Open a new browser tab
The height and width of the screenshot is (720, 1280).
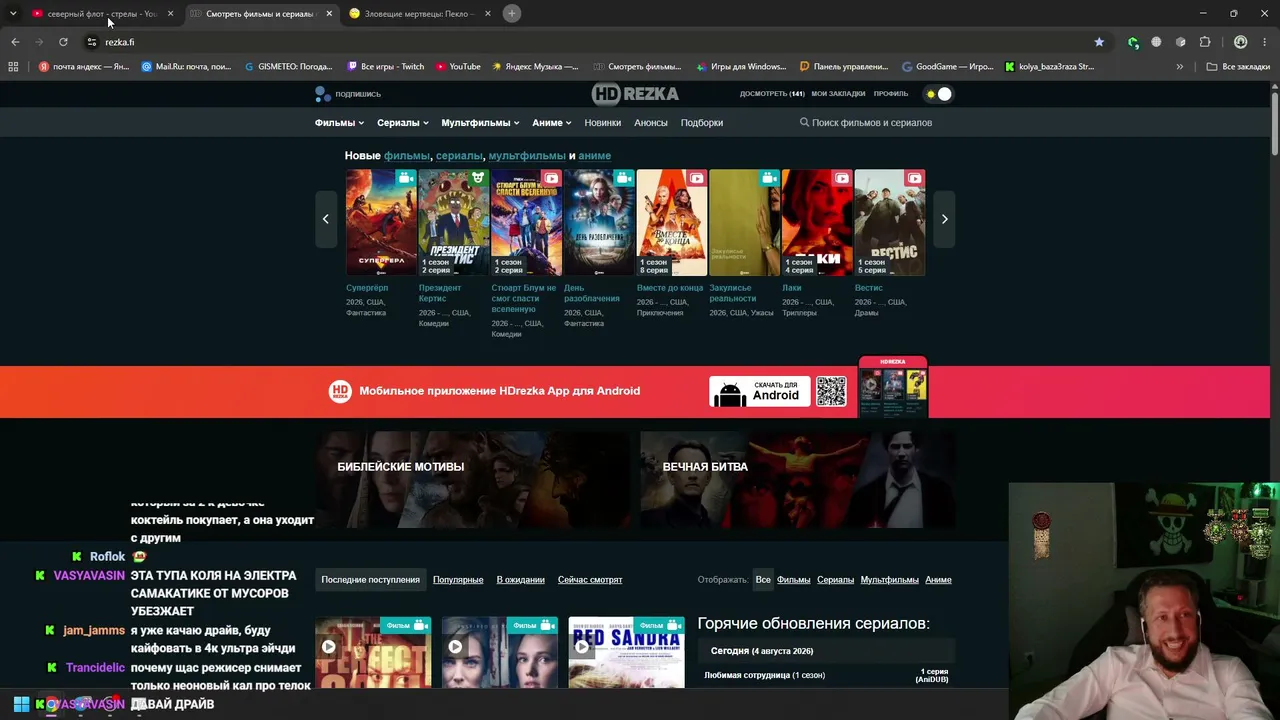pos(511,13)
